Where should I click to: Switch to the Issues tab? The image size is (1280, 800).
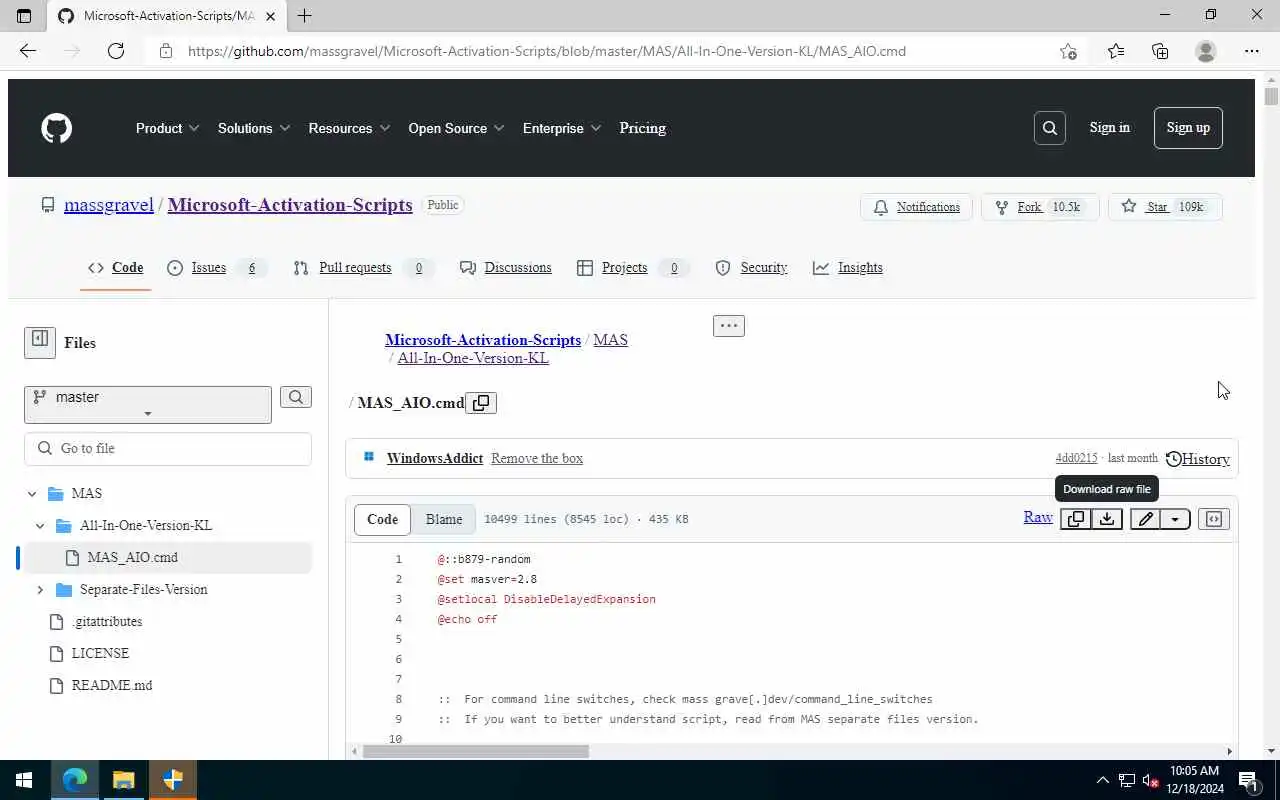[x=217, y=268]
